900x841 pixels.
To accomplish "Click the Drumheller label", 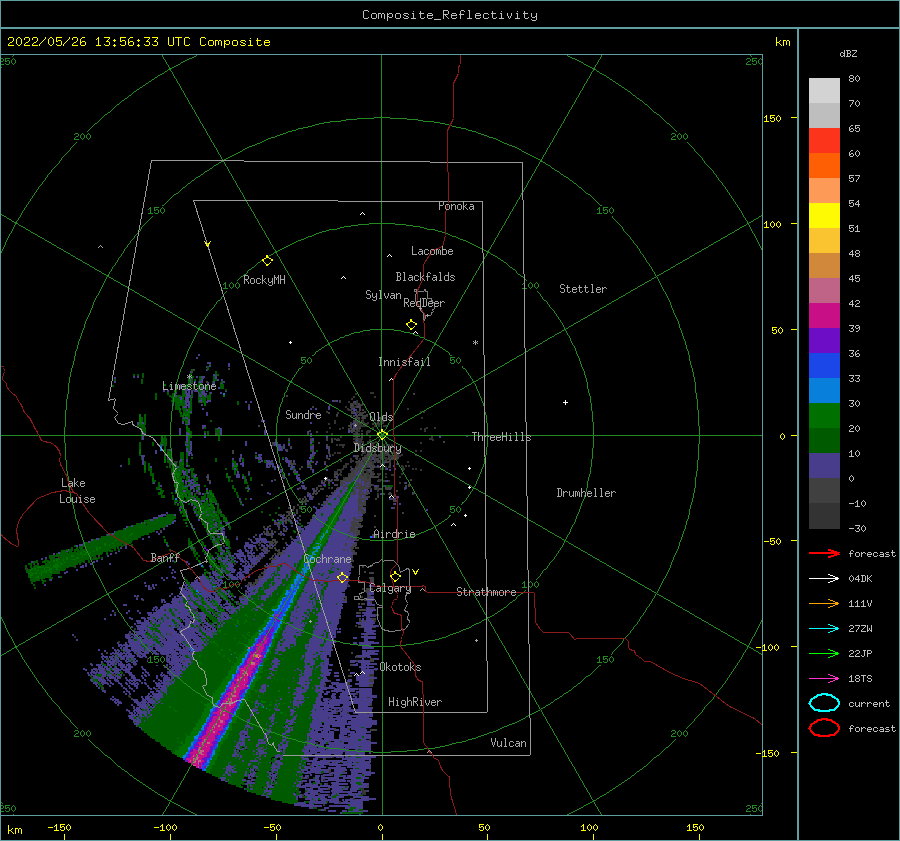I will (x=586, y=493).
